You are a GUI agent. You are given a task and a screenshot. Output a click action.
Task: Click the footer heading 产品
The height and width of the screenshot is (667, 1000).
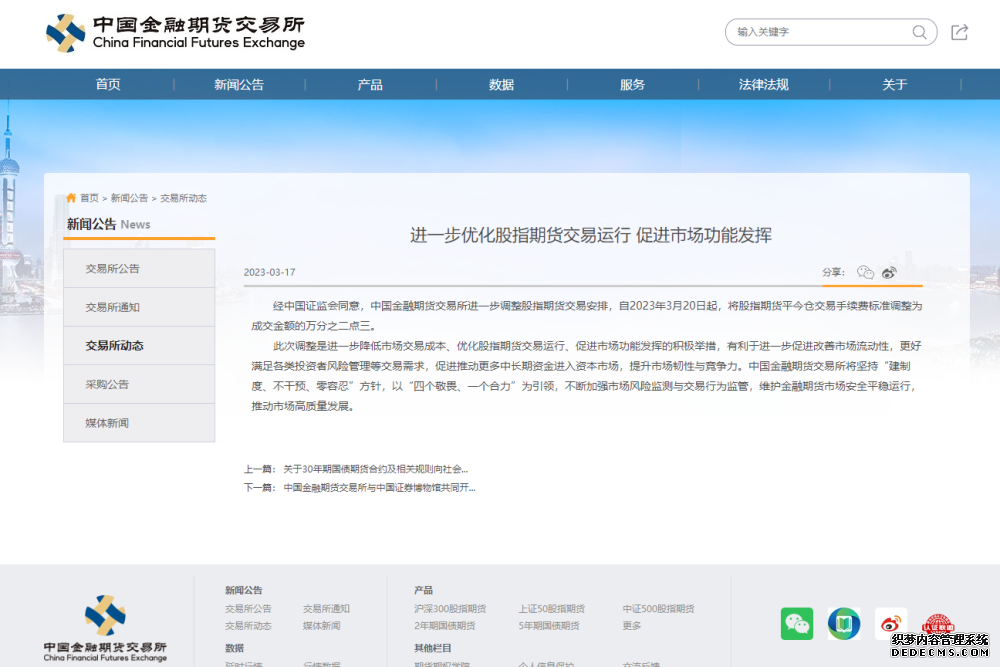tap(423, 590)
